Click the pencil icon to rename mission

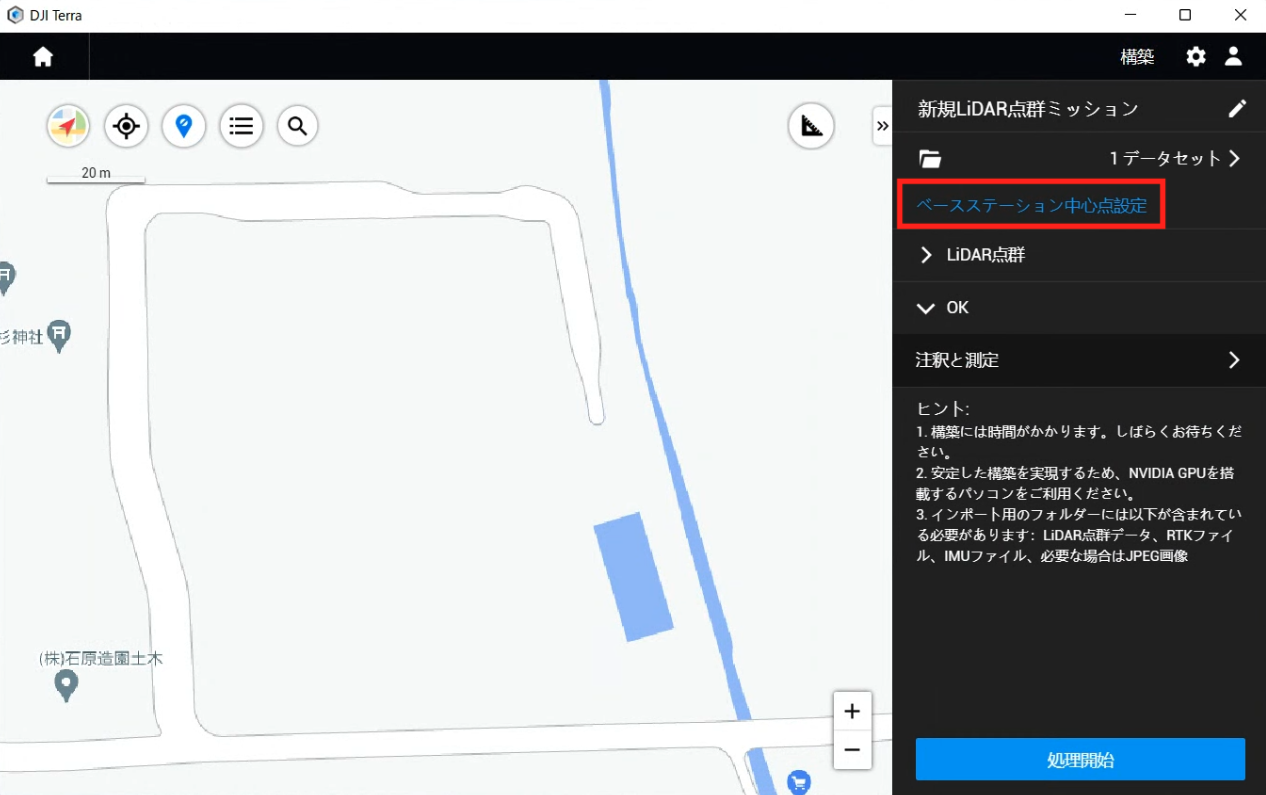(1238, 108)
